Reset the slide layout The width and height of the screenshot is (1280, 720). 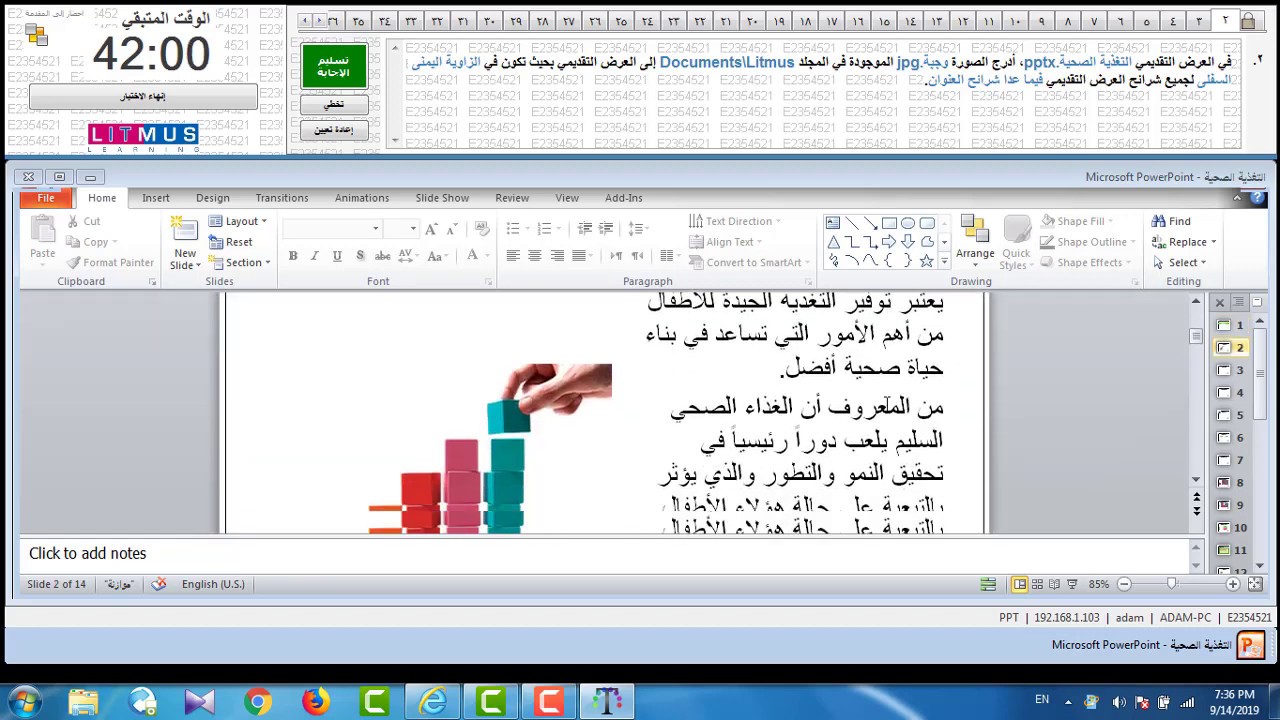click(x=231, y=242)
